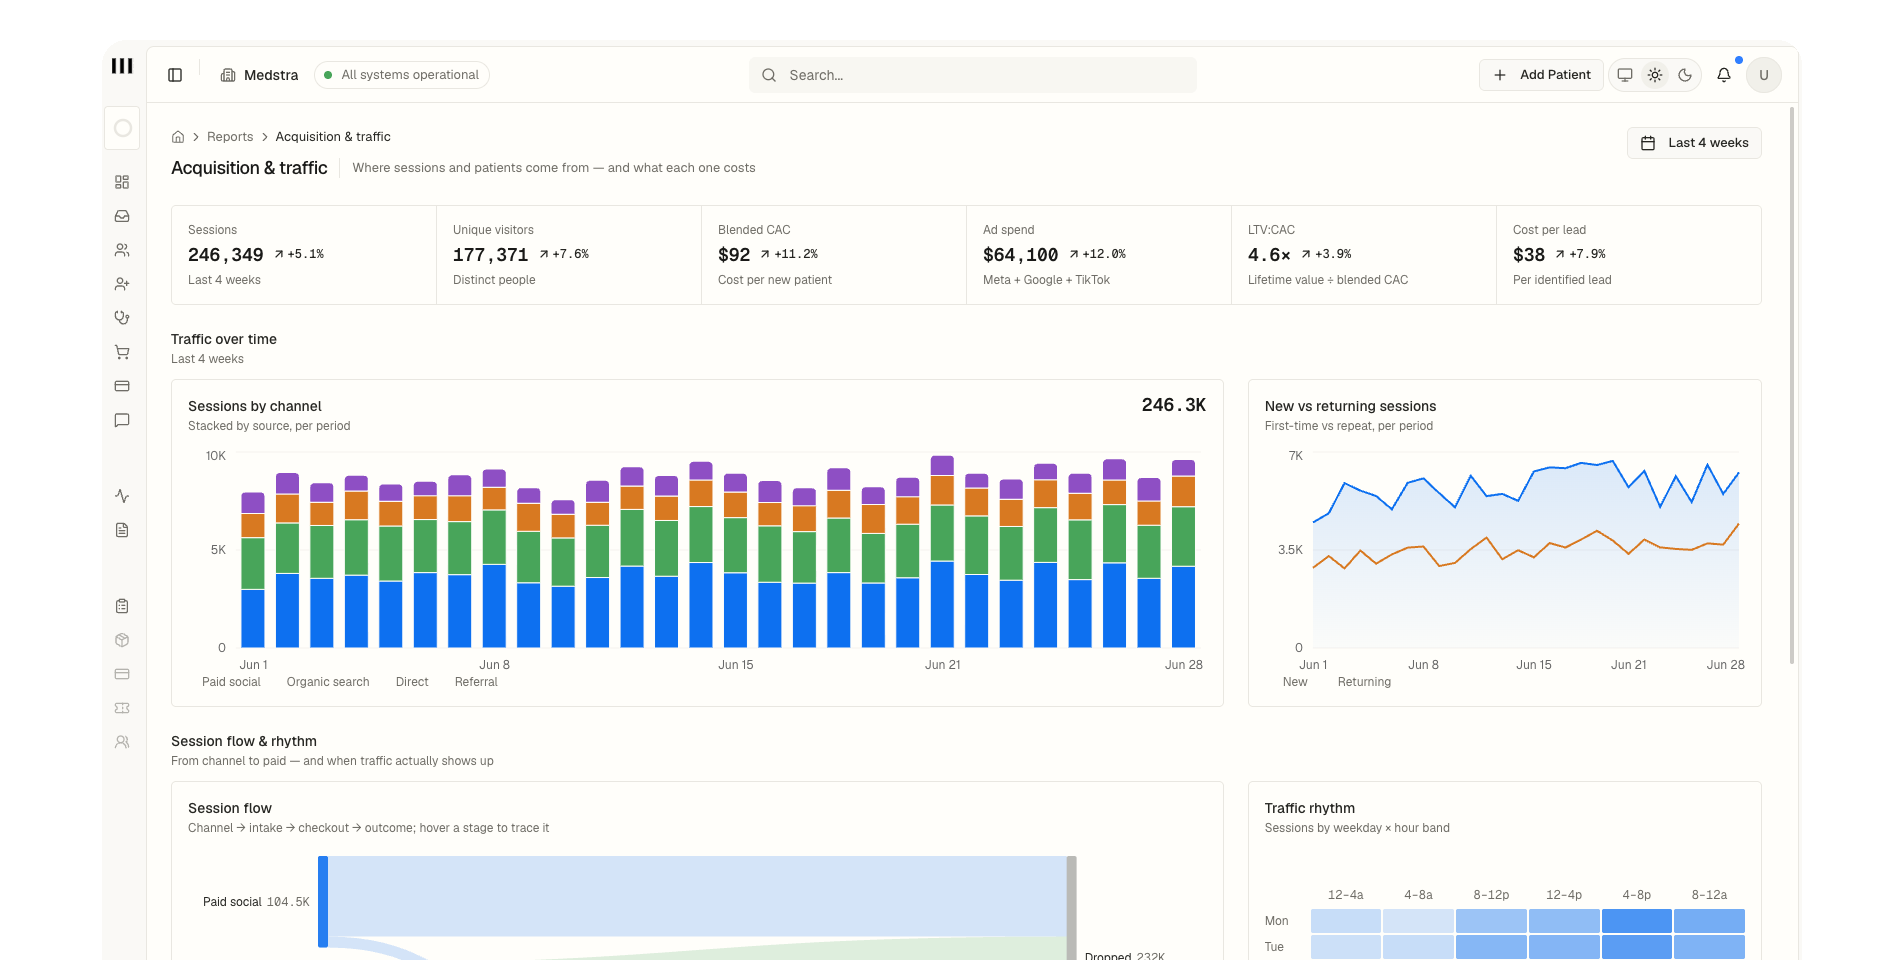The height and width of the screenshot is (960, 1904).
Task: Click the LTV:CAC value 4.6×
Action: point(1269,255)
